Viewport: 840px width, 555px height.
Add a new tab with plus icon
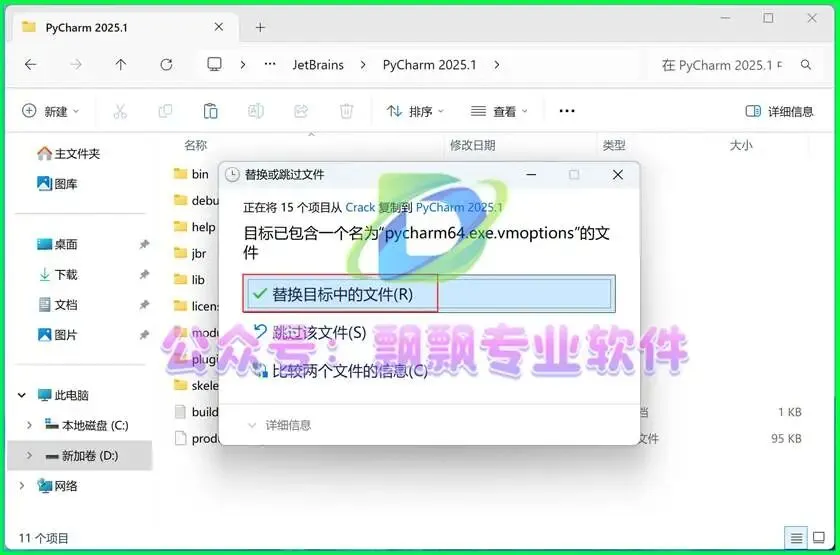point(260,27)
